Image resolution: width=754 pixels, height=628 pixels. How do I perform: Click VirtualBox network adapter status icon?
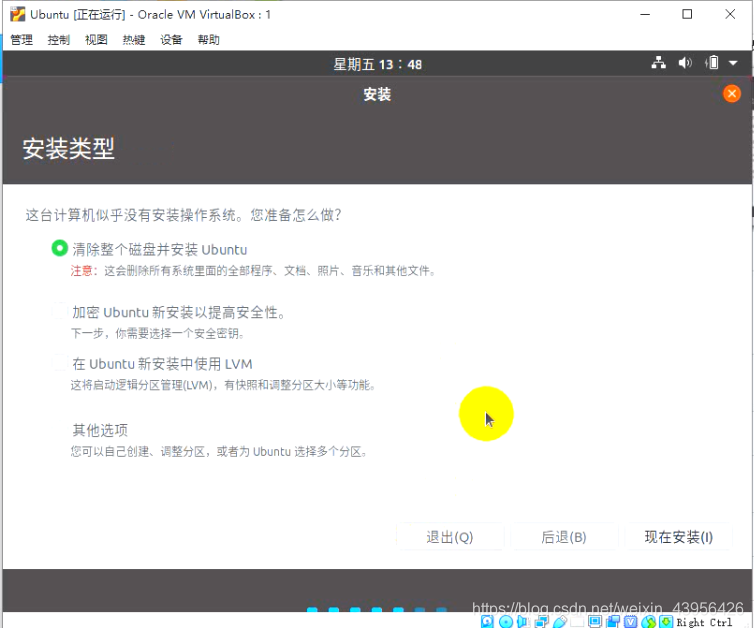pyautogui.click(x=541, y=622)
